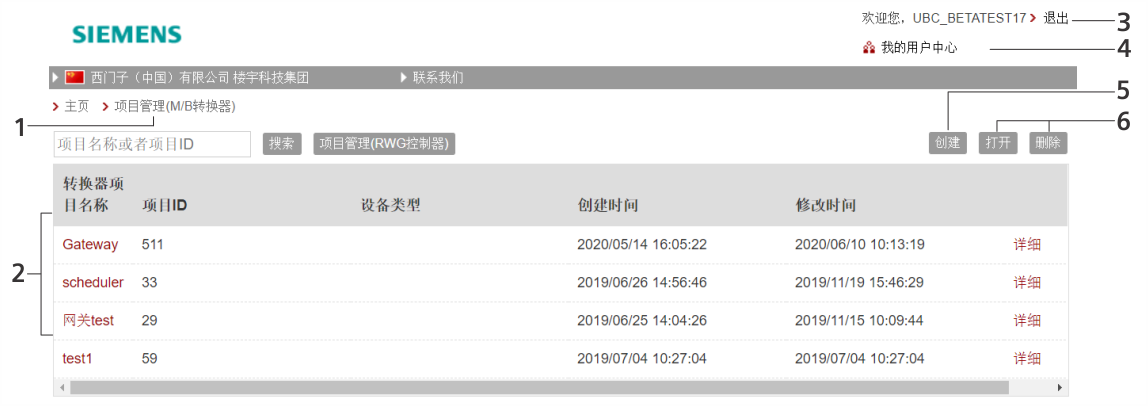Click the 搜索 button

click(x=282, y=143)
